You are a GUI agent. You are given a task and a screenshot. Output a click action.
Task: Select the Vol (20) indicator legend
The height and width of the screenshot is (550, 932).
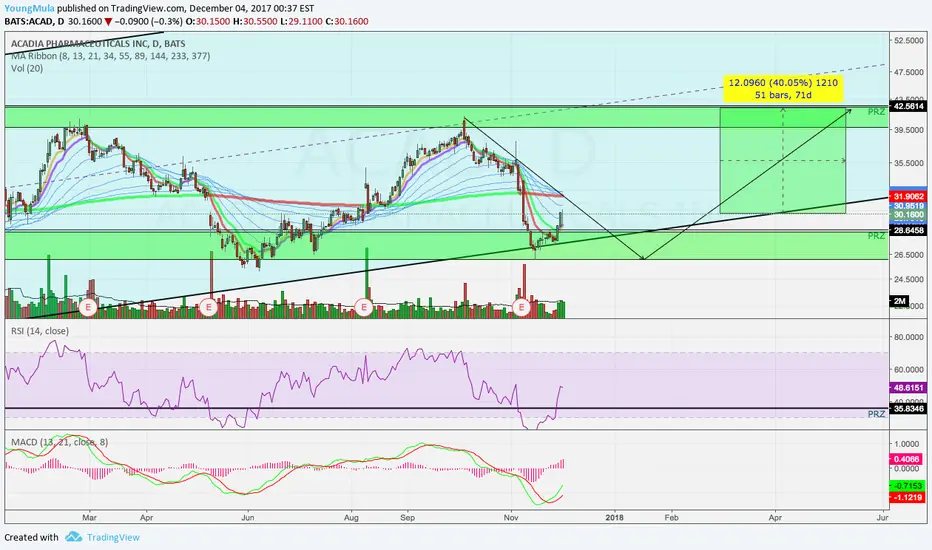pos(27,68)
